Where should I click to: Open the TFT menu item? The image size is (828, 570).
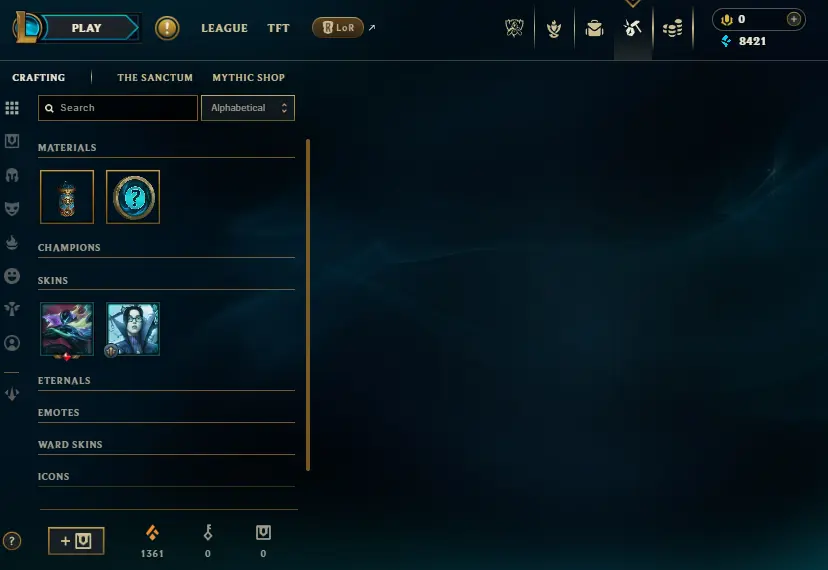click(x=278, y=28)
